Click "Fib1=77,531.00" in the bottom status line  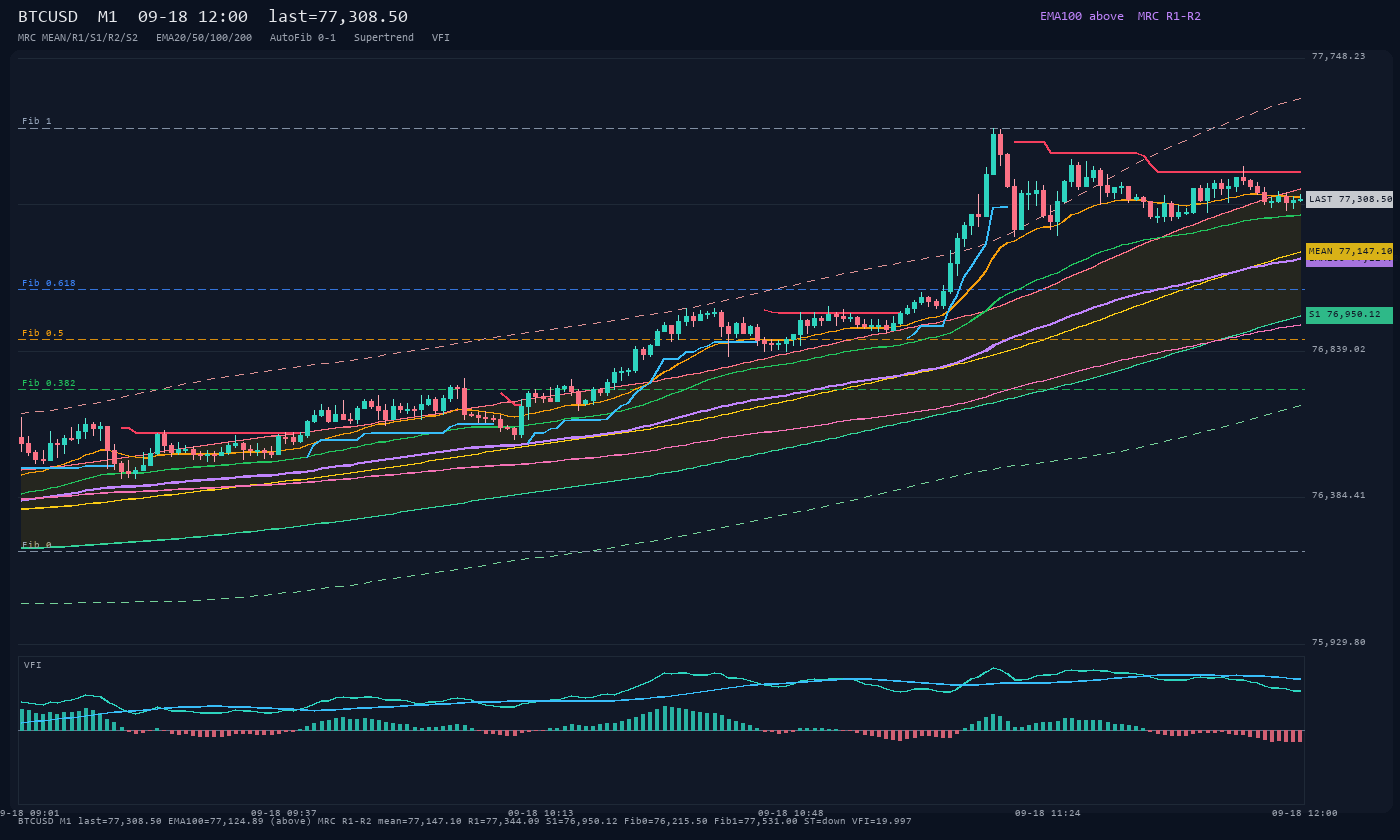pos(756,821)
